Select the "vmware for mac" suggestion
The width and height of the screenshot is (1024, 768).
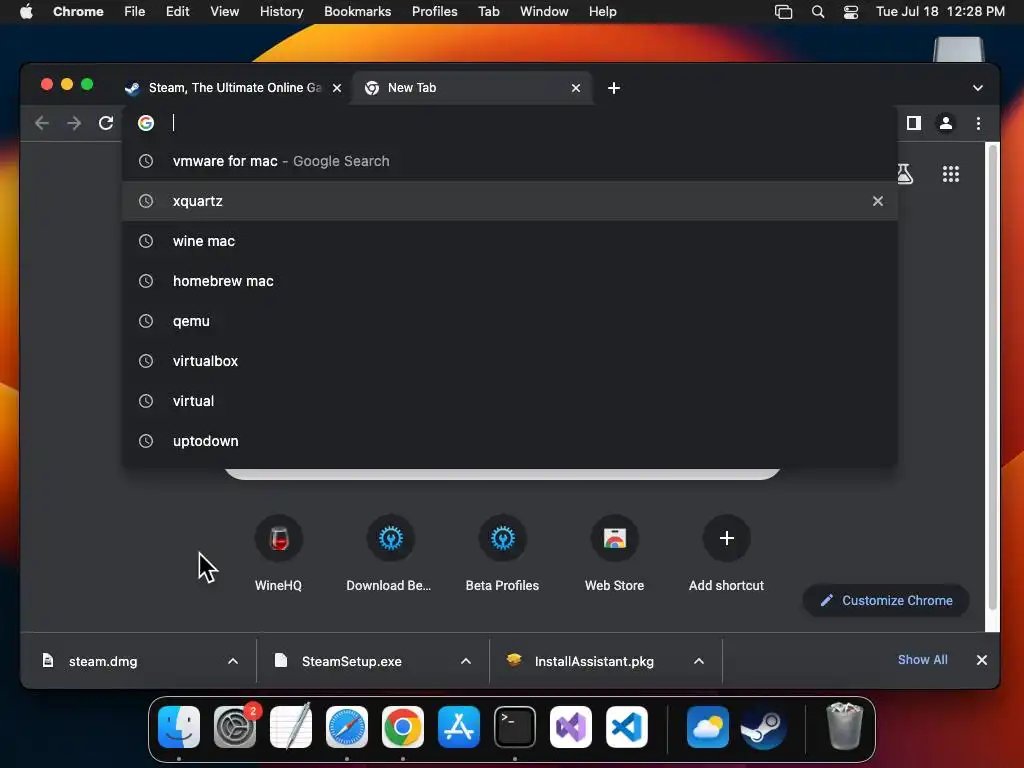(x=509, y=161)
